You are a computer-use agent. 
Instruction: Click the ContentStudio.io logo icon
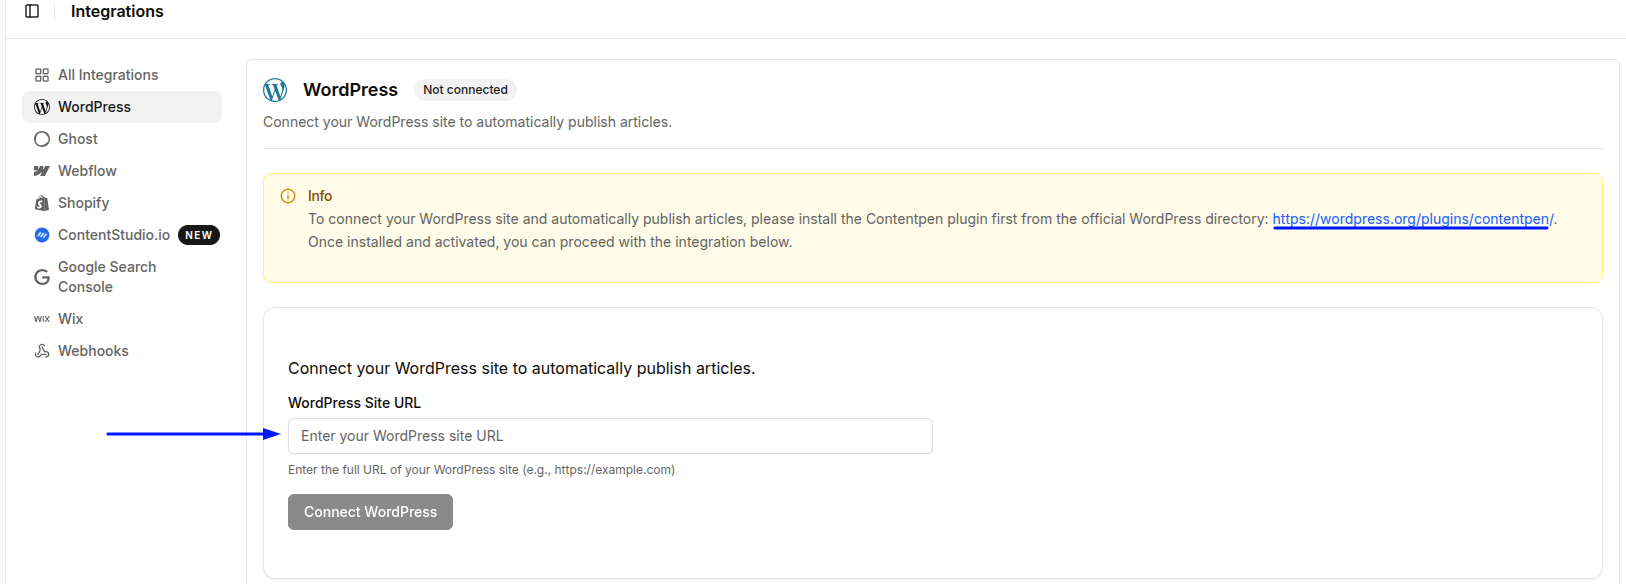click(x=42, y=235)
